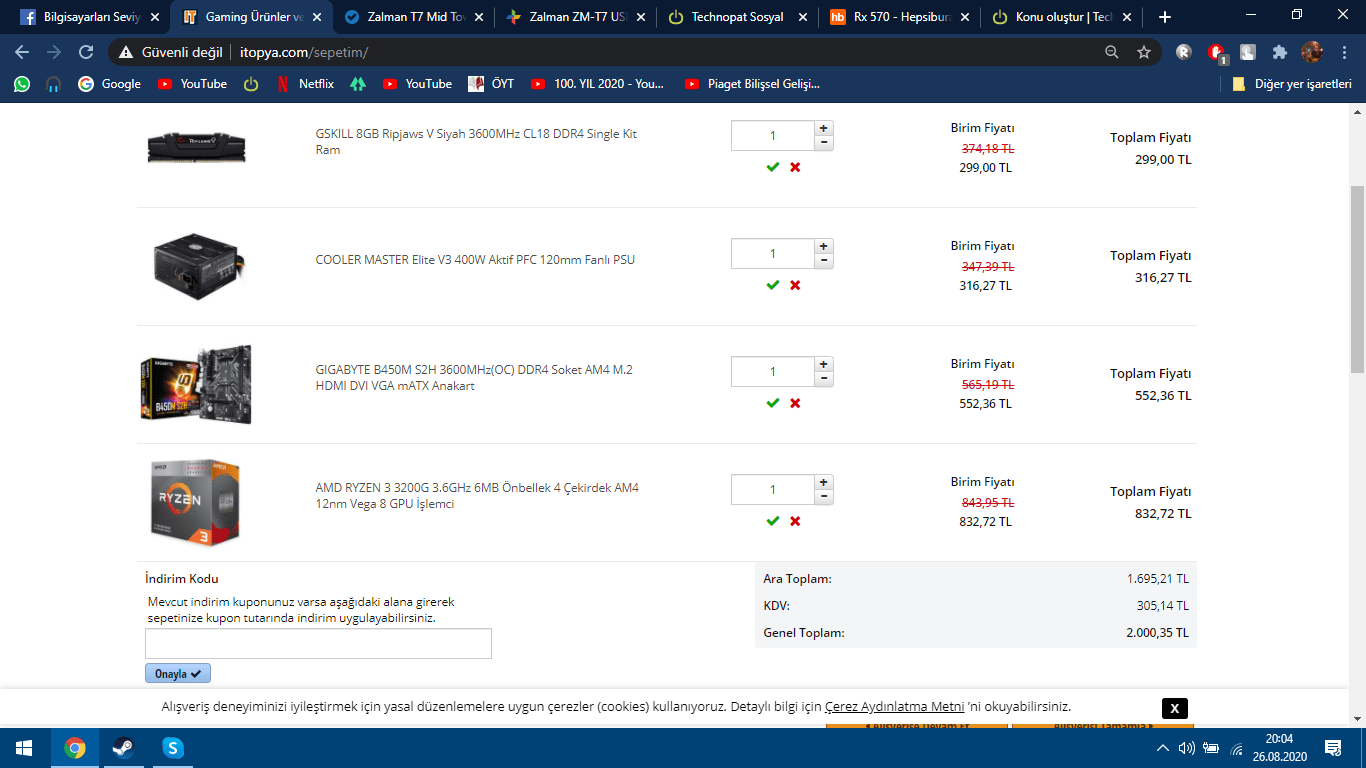Open COOLER MASTER Elite V3 400W product link
This screenshot has height=768, width=1366.
[x=475, y=260]
